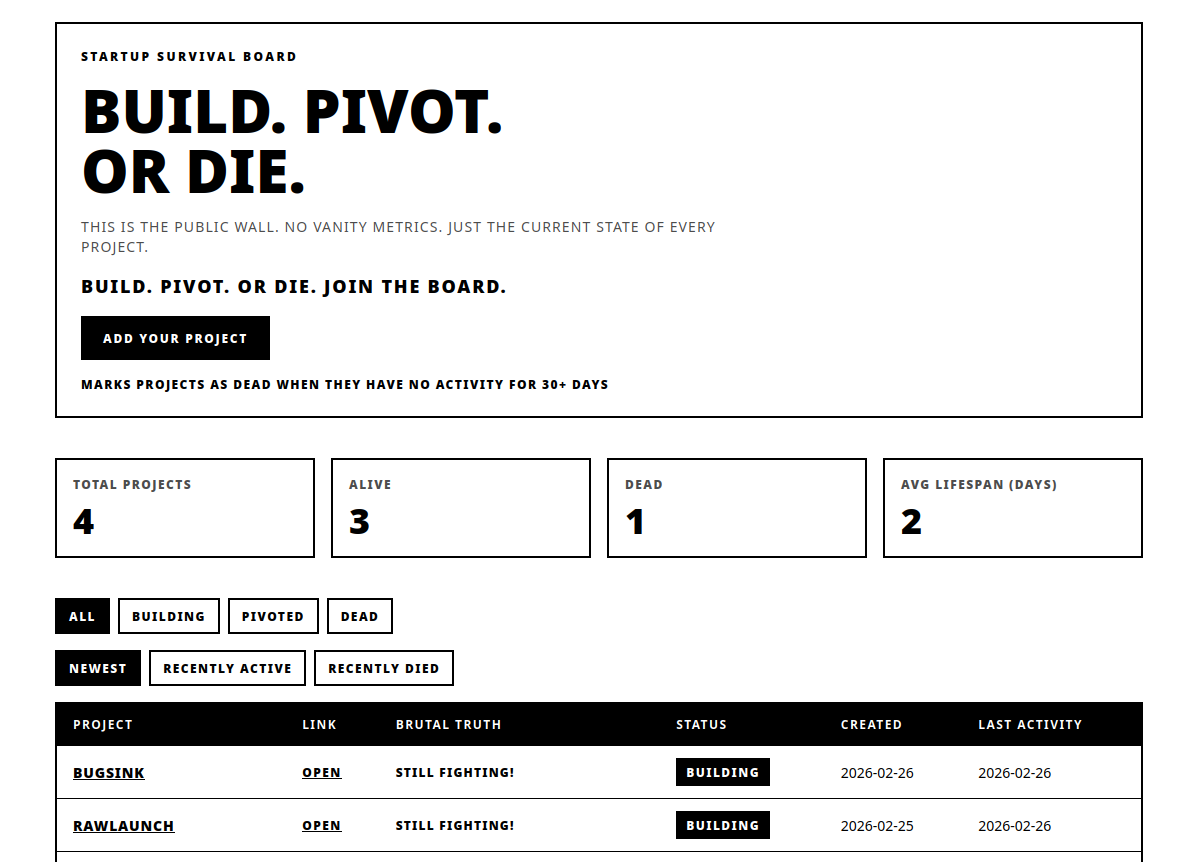Click the BUILDING badge on the BUGSINK row
The image size is (1177, 862).
pyautogui.click(x=723, y=772)
